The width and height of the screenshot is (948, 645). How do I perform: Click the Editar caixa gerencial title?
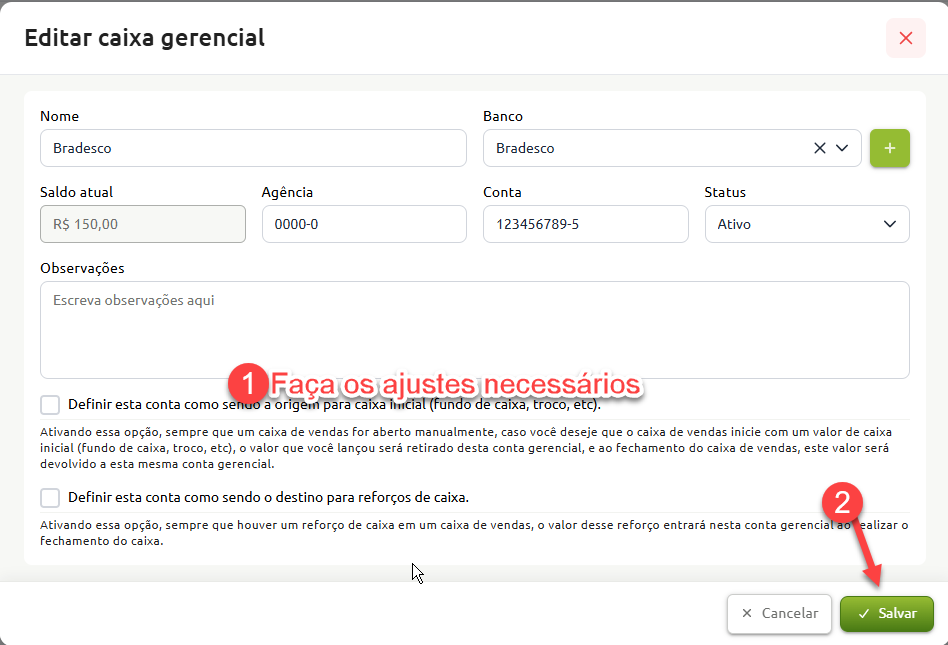144,37
